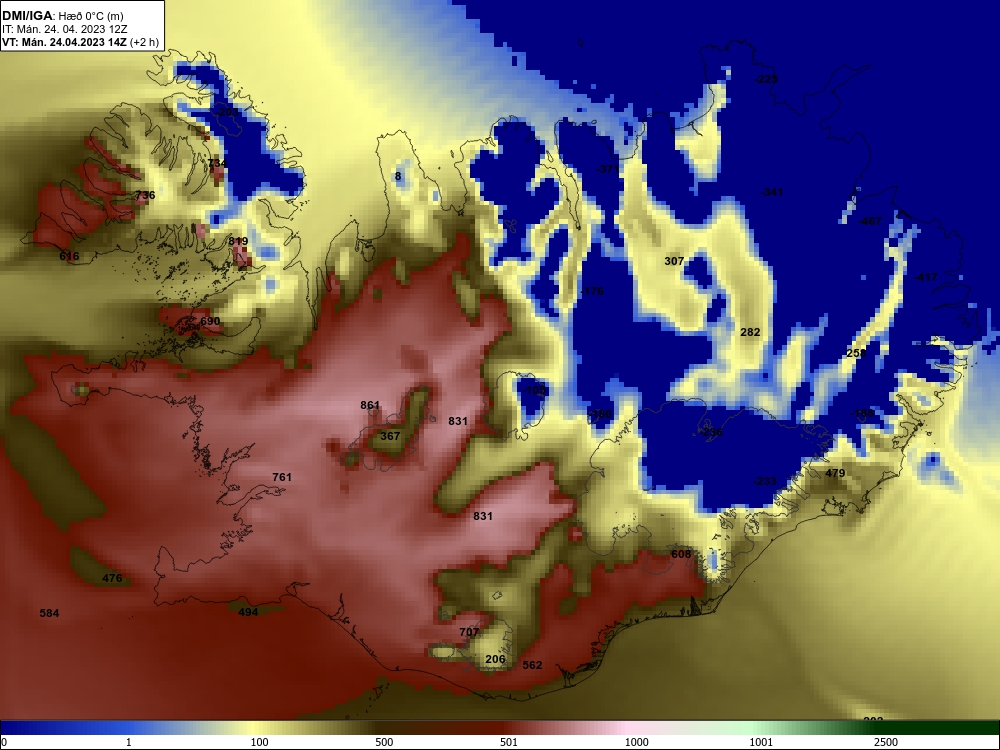
Task: Click the -223 value label
Action: tap(766, 80)
